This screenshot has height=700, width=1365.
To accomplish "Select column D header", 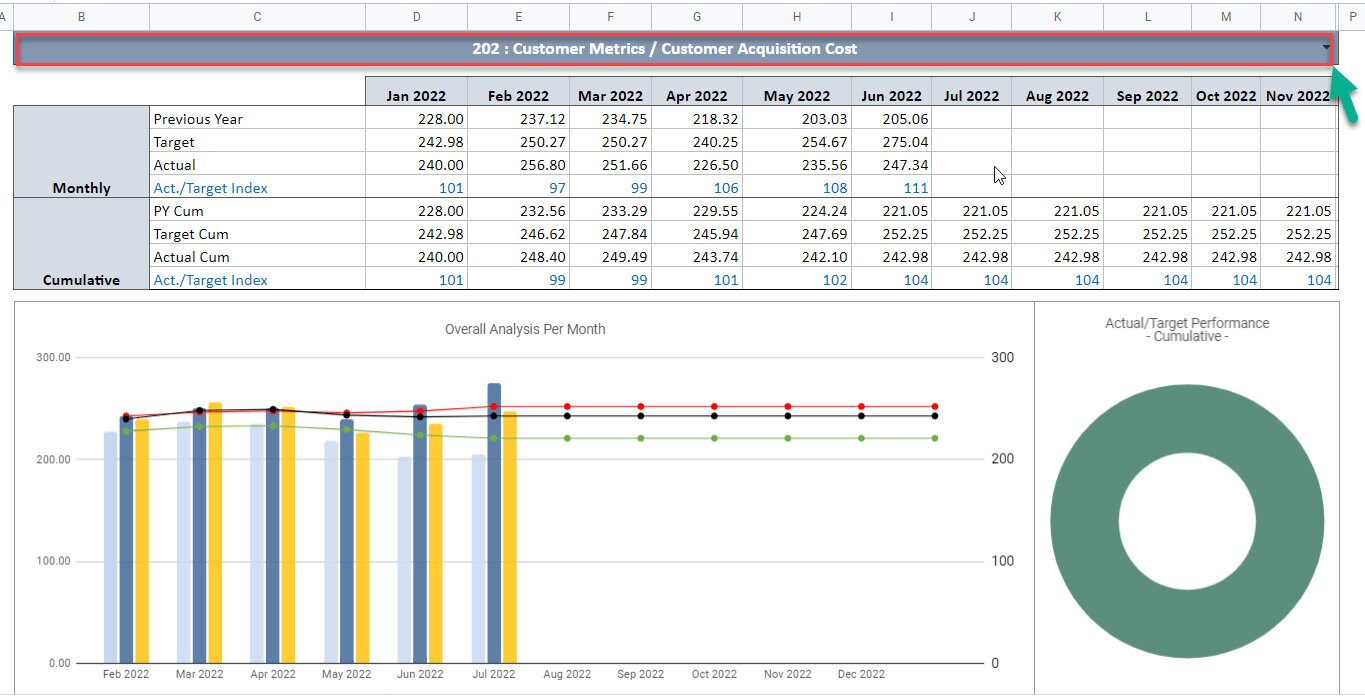I will pyautogui.click(x=416, y=16).
